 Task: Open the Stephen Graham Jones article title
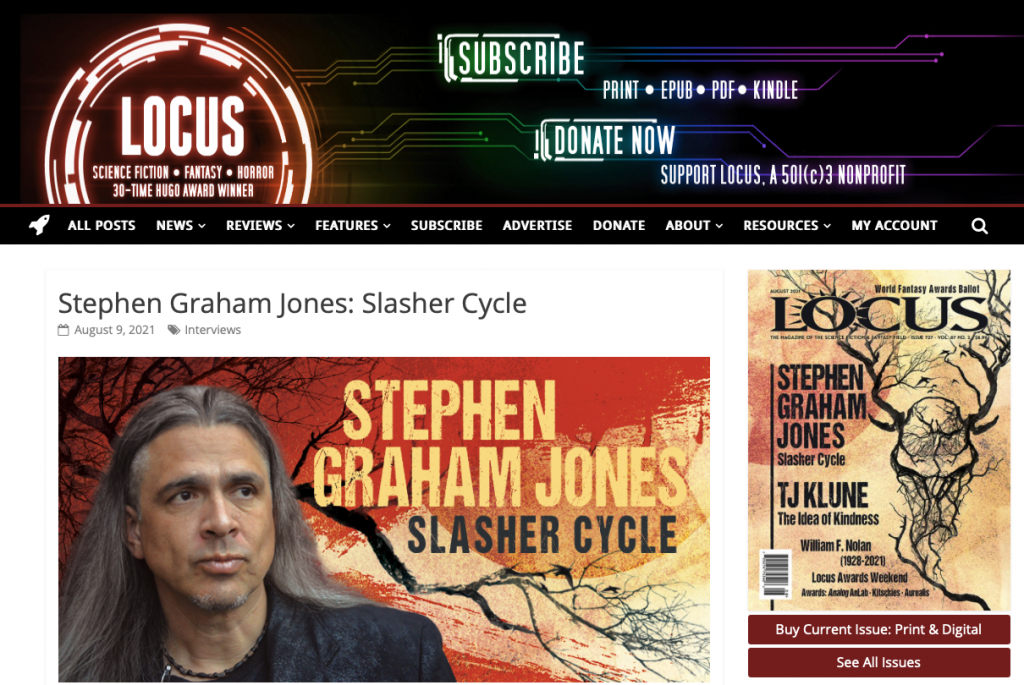(x=292, y=303)
